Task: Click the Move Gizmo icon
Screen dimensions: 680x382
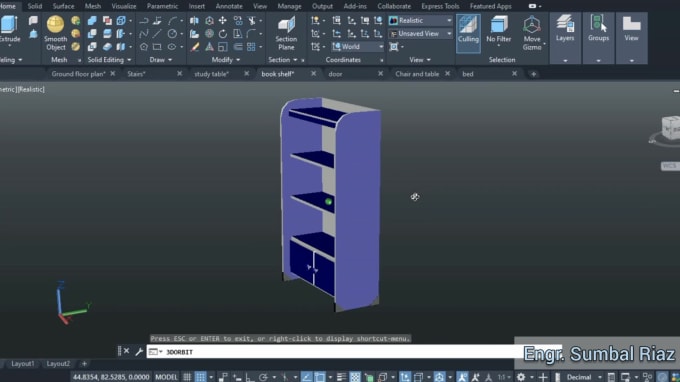Action: coord(532,33)
